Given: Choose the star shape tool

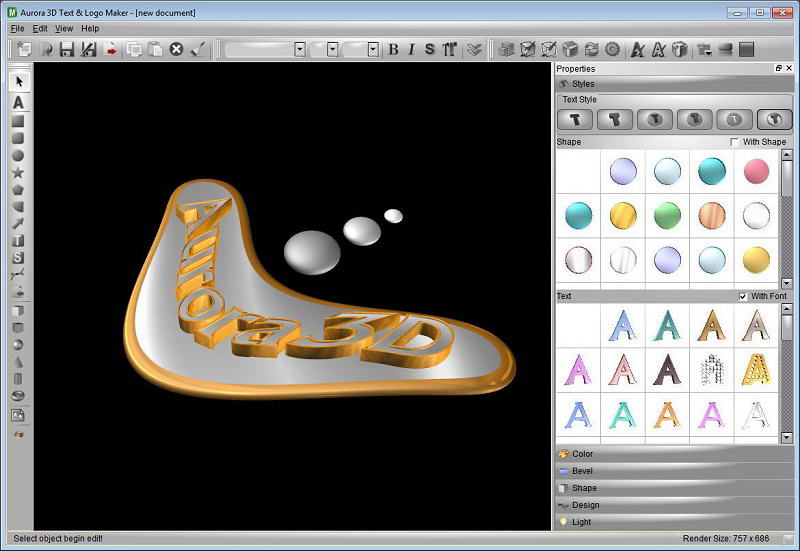Looking at the screenshot, I should (x=18, y=172).
